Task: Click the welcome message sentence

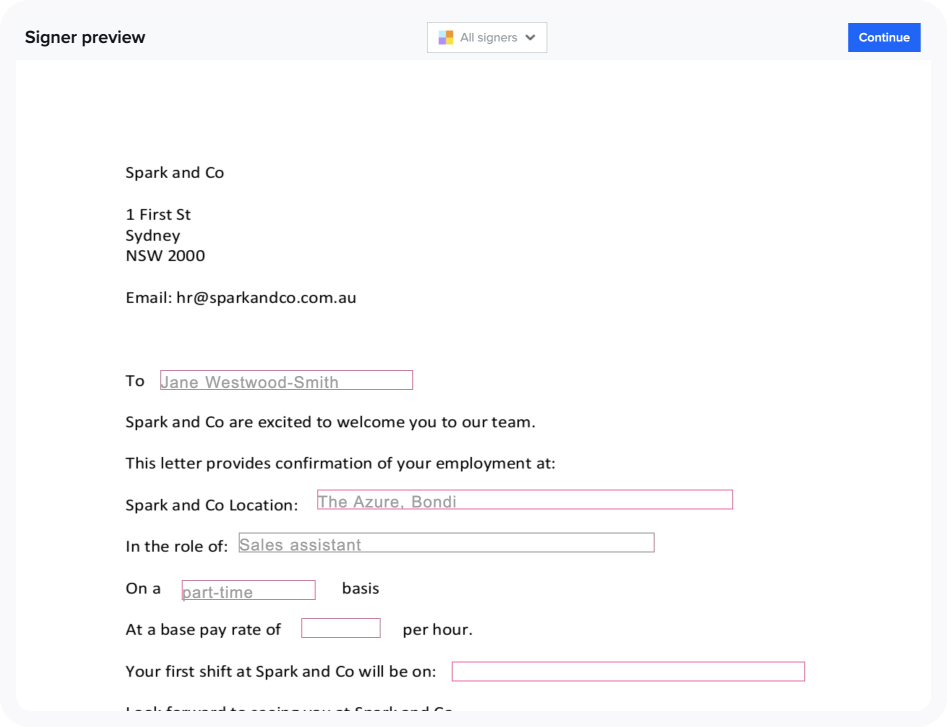Action: [x=330, y=421]
